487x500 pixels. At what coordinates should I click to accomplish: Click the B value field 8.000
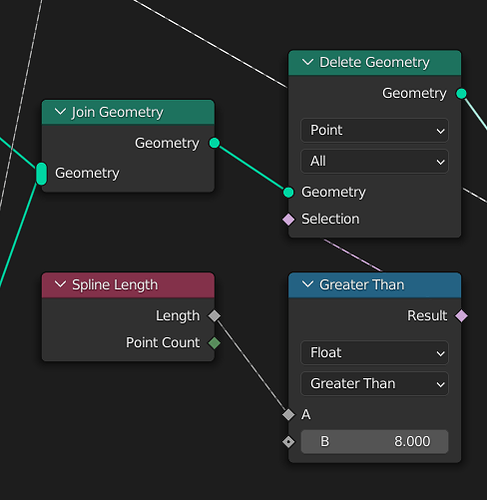(374, 442)
